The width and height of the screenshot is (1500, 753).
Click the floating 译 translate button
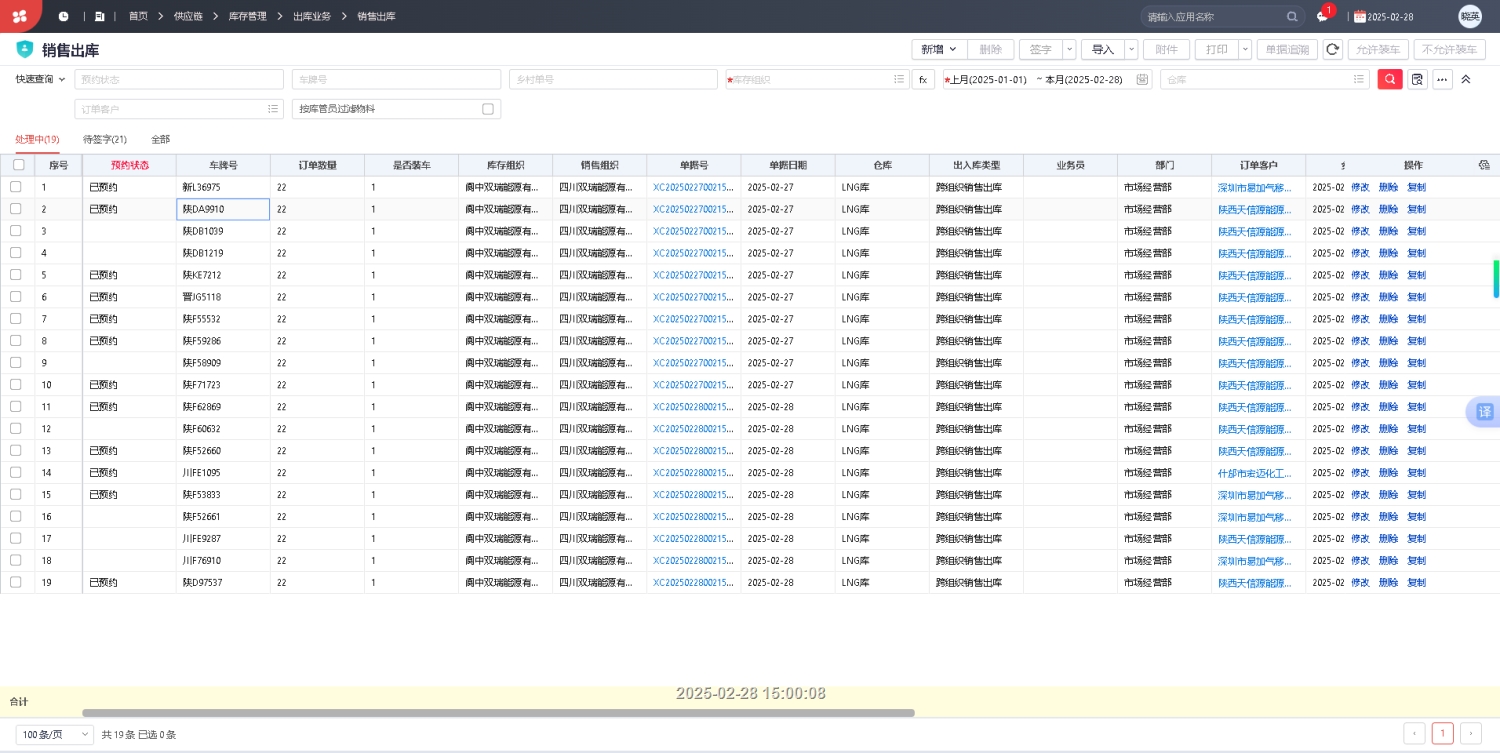point(1485,411)
